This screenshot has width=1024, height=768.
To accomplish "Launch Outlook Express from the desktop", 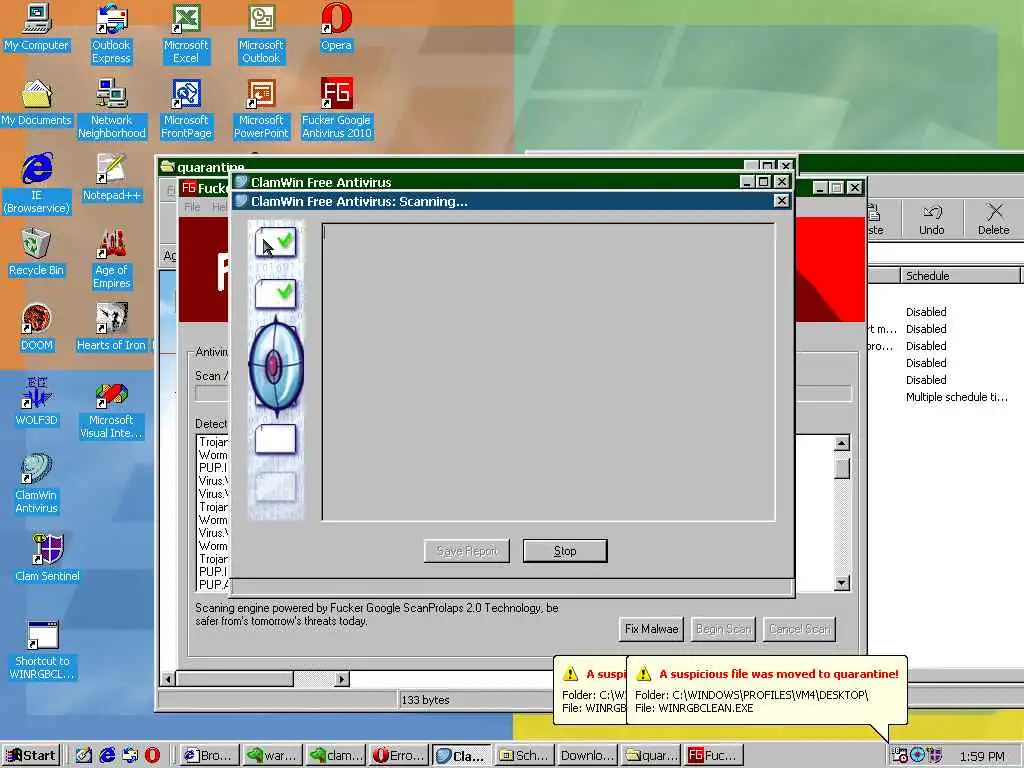I will pos(111,34).
